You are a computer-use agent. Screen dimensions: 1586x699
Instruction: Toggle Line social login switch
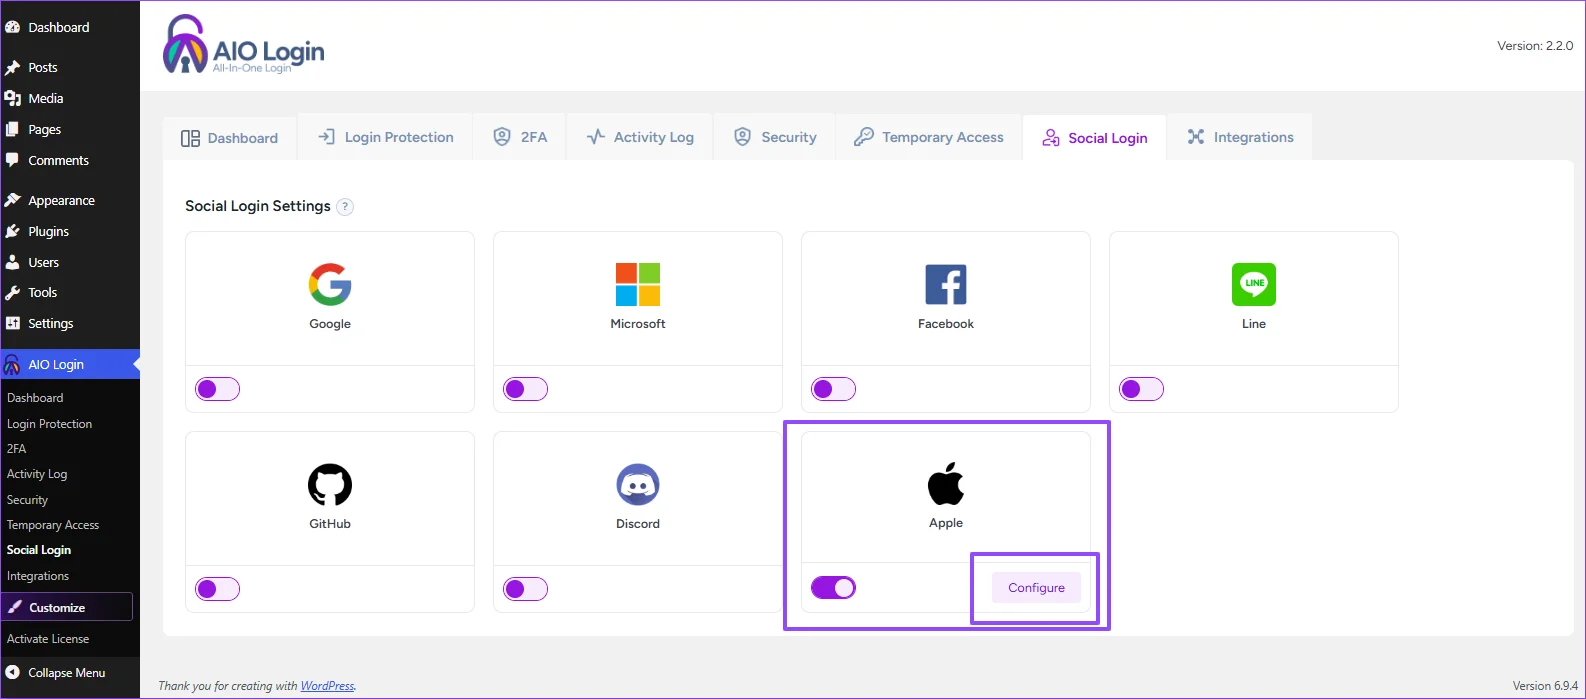1142,389
